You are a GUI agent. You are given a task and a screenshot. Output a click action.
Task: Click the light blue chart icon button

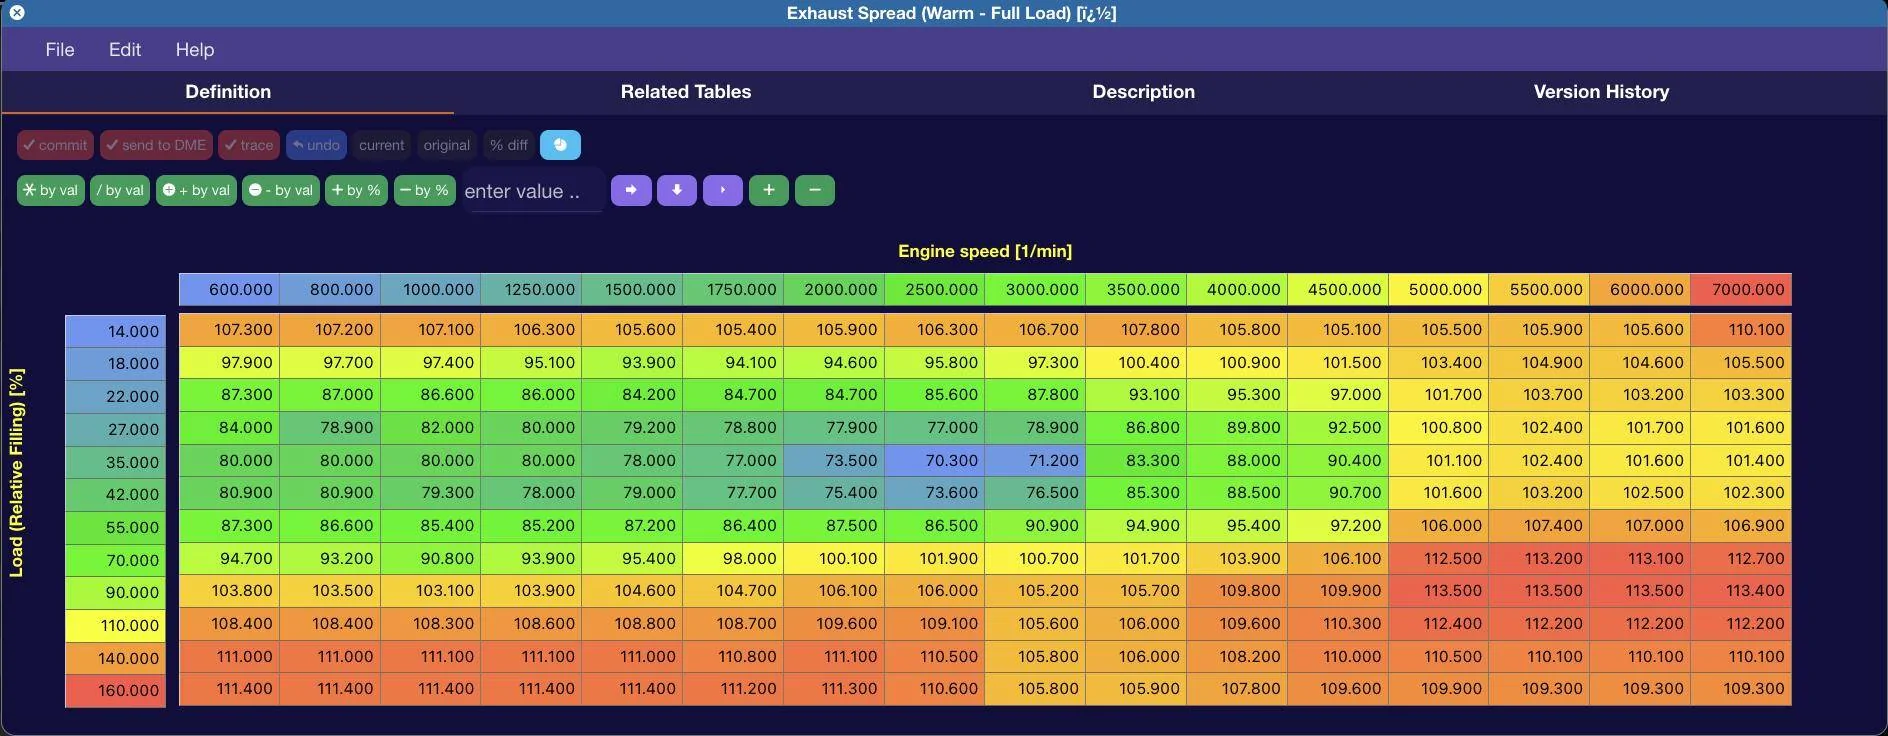[560, 145]
